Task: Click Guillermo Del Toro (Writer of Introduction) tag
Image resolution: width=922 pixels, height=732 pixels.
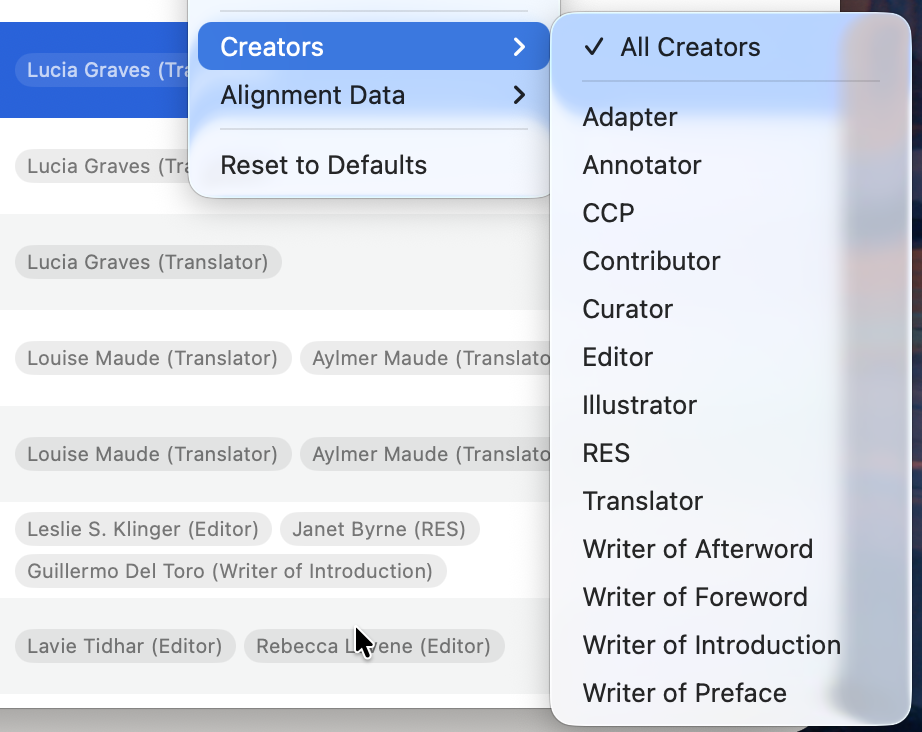Action: click(x=230, y=571)
